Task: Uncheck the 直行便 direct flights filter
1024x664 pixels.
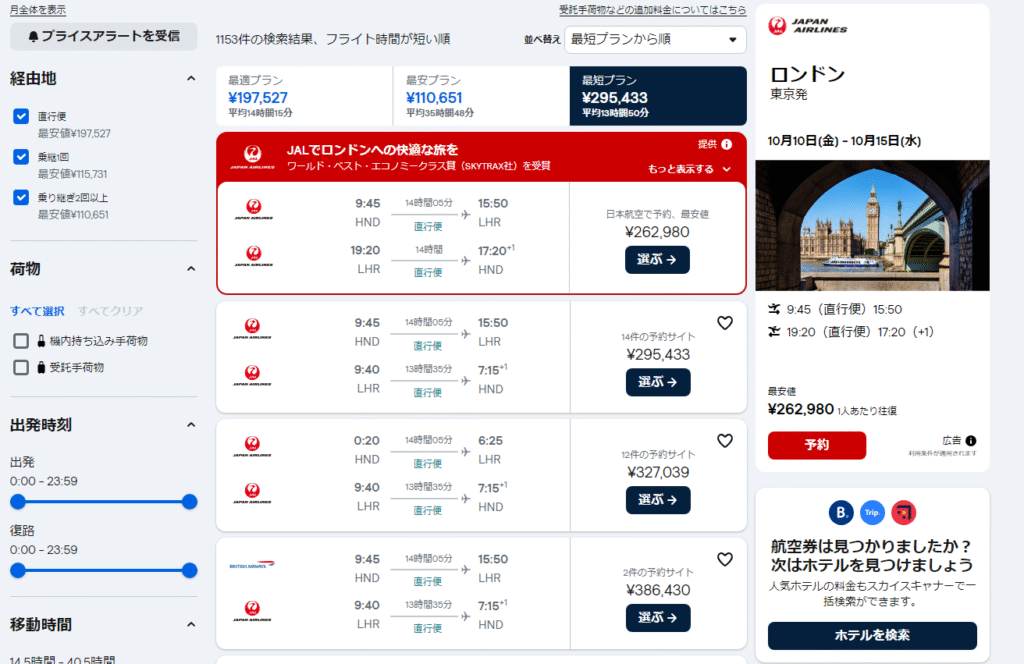Action: click(21, 116)
